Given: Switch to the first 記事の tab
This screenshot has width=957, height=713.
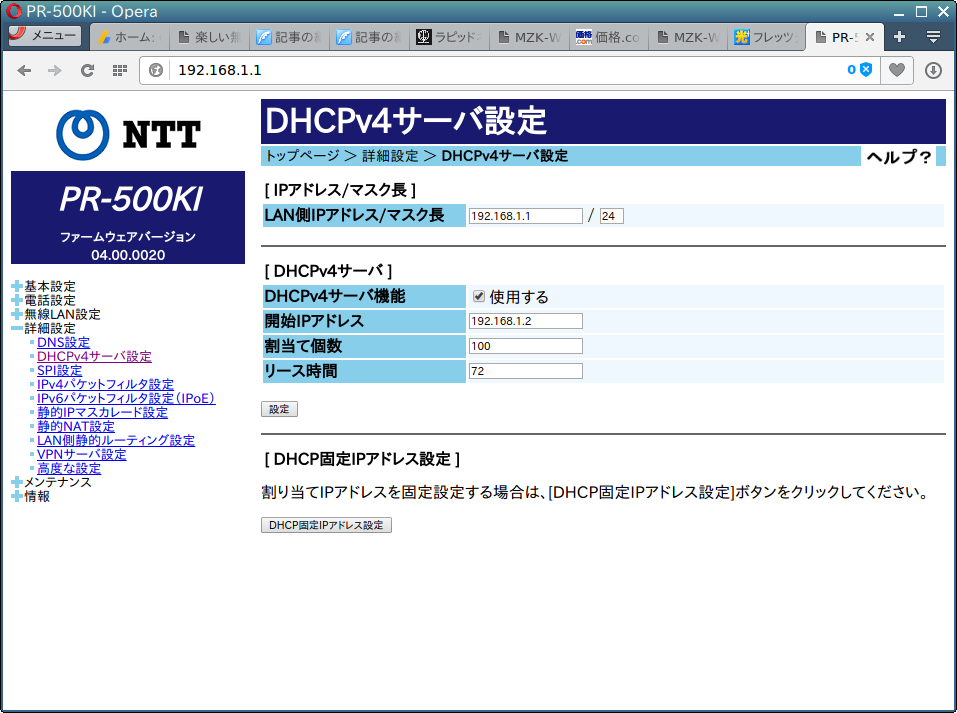Looking at the screenshot, I should pos(289,37).
